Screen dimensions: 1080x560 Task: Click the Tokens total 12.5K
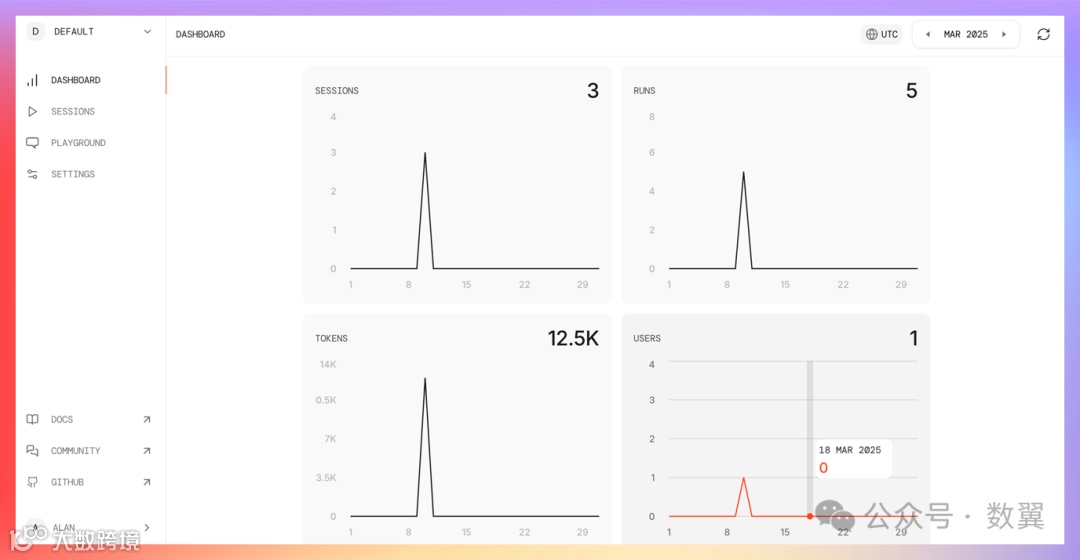[x=573, y=338]
